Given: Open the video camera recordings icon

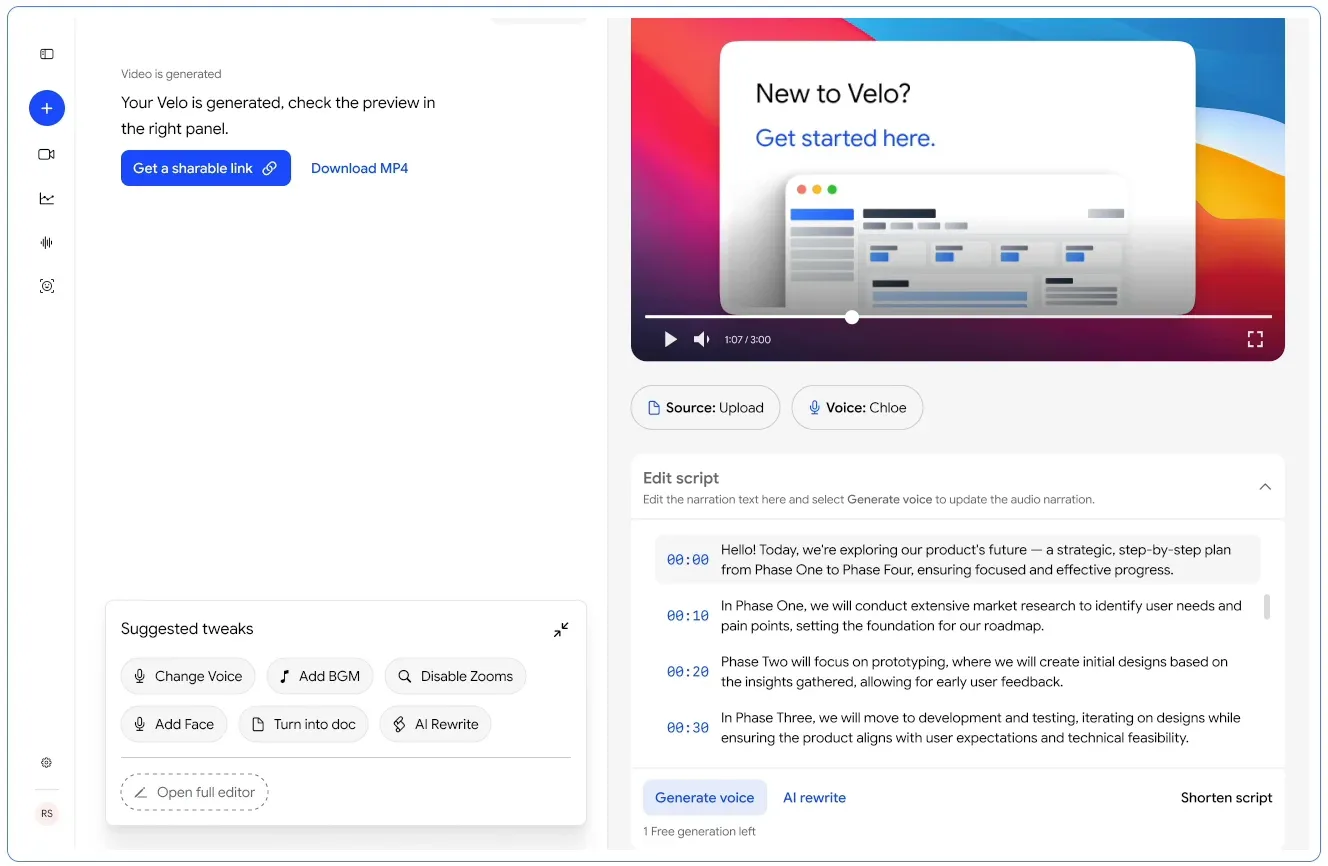Looking at the screenshot, I should (47, 154).
